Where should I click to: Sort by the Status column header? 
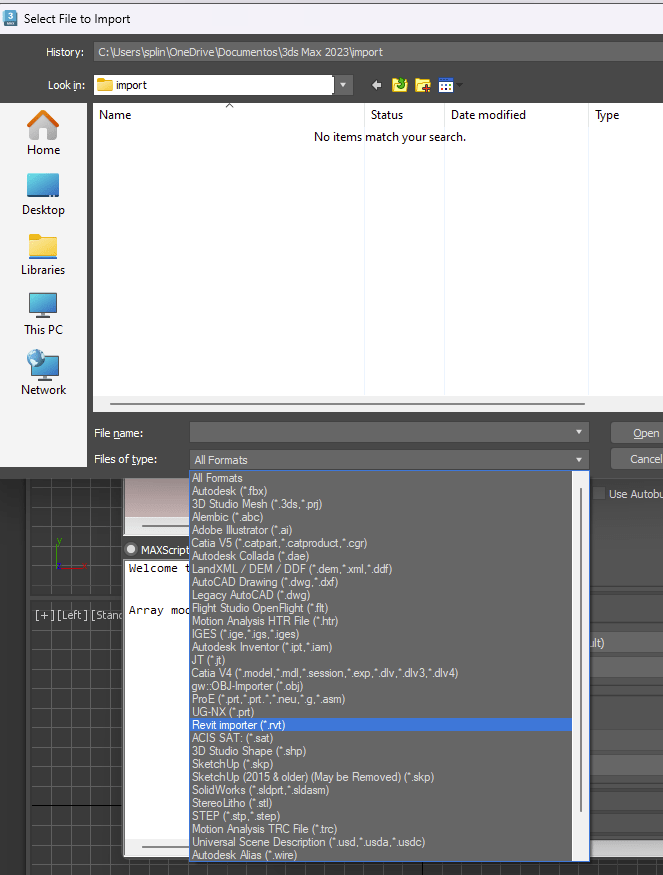(405, 114)
